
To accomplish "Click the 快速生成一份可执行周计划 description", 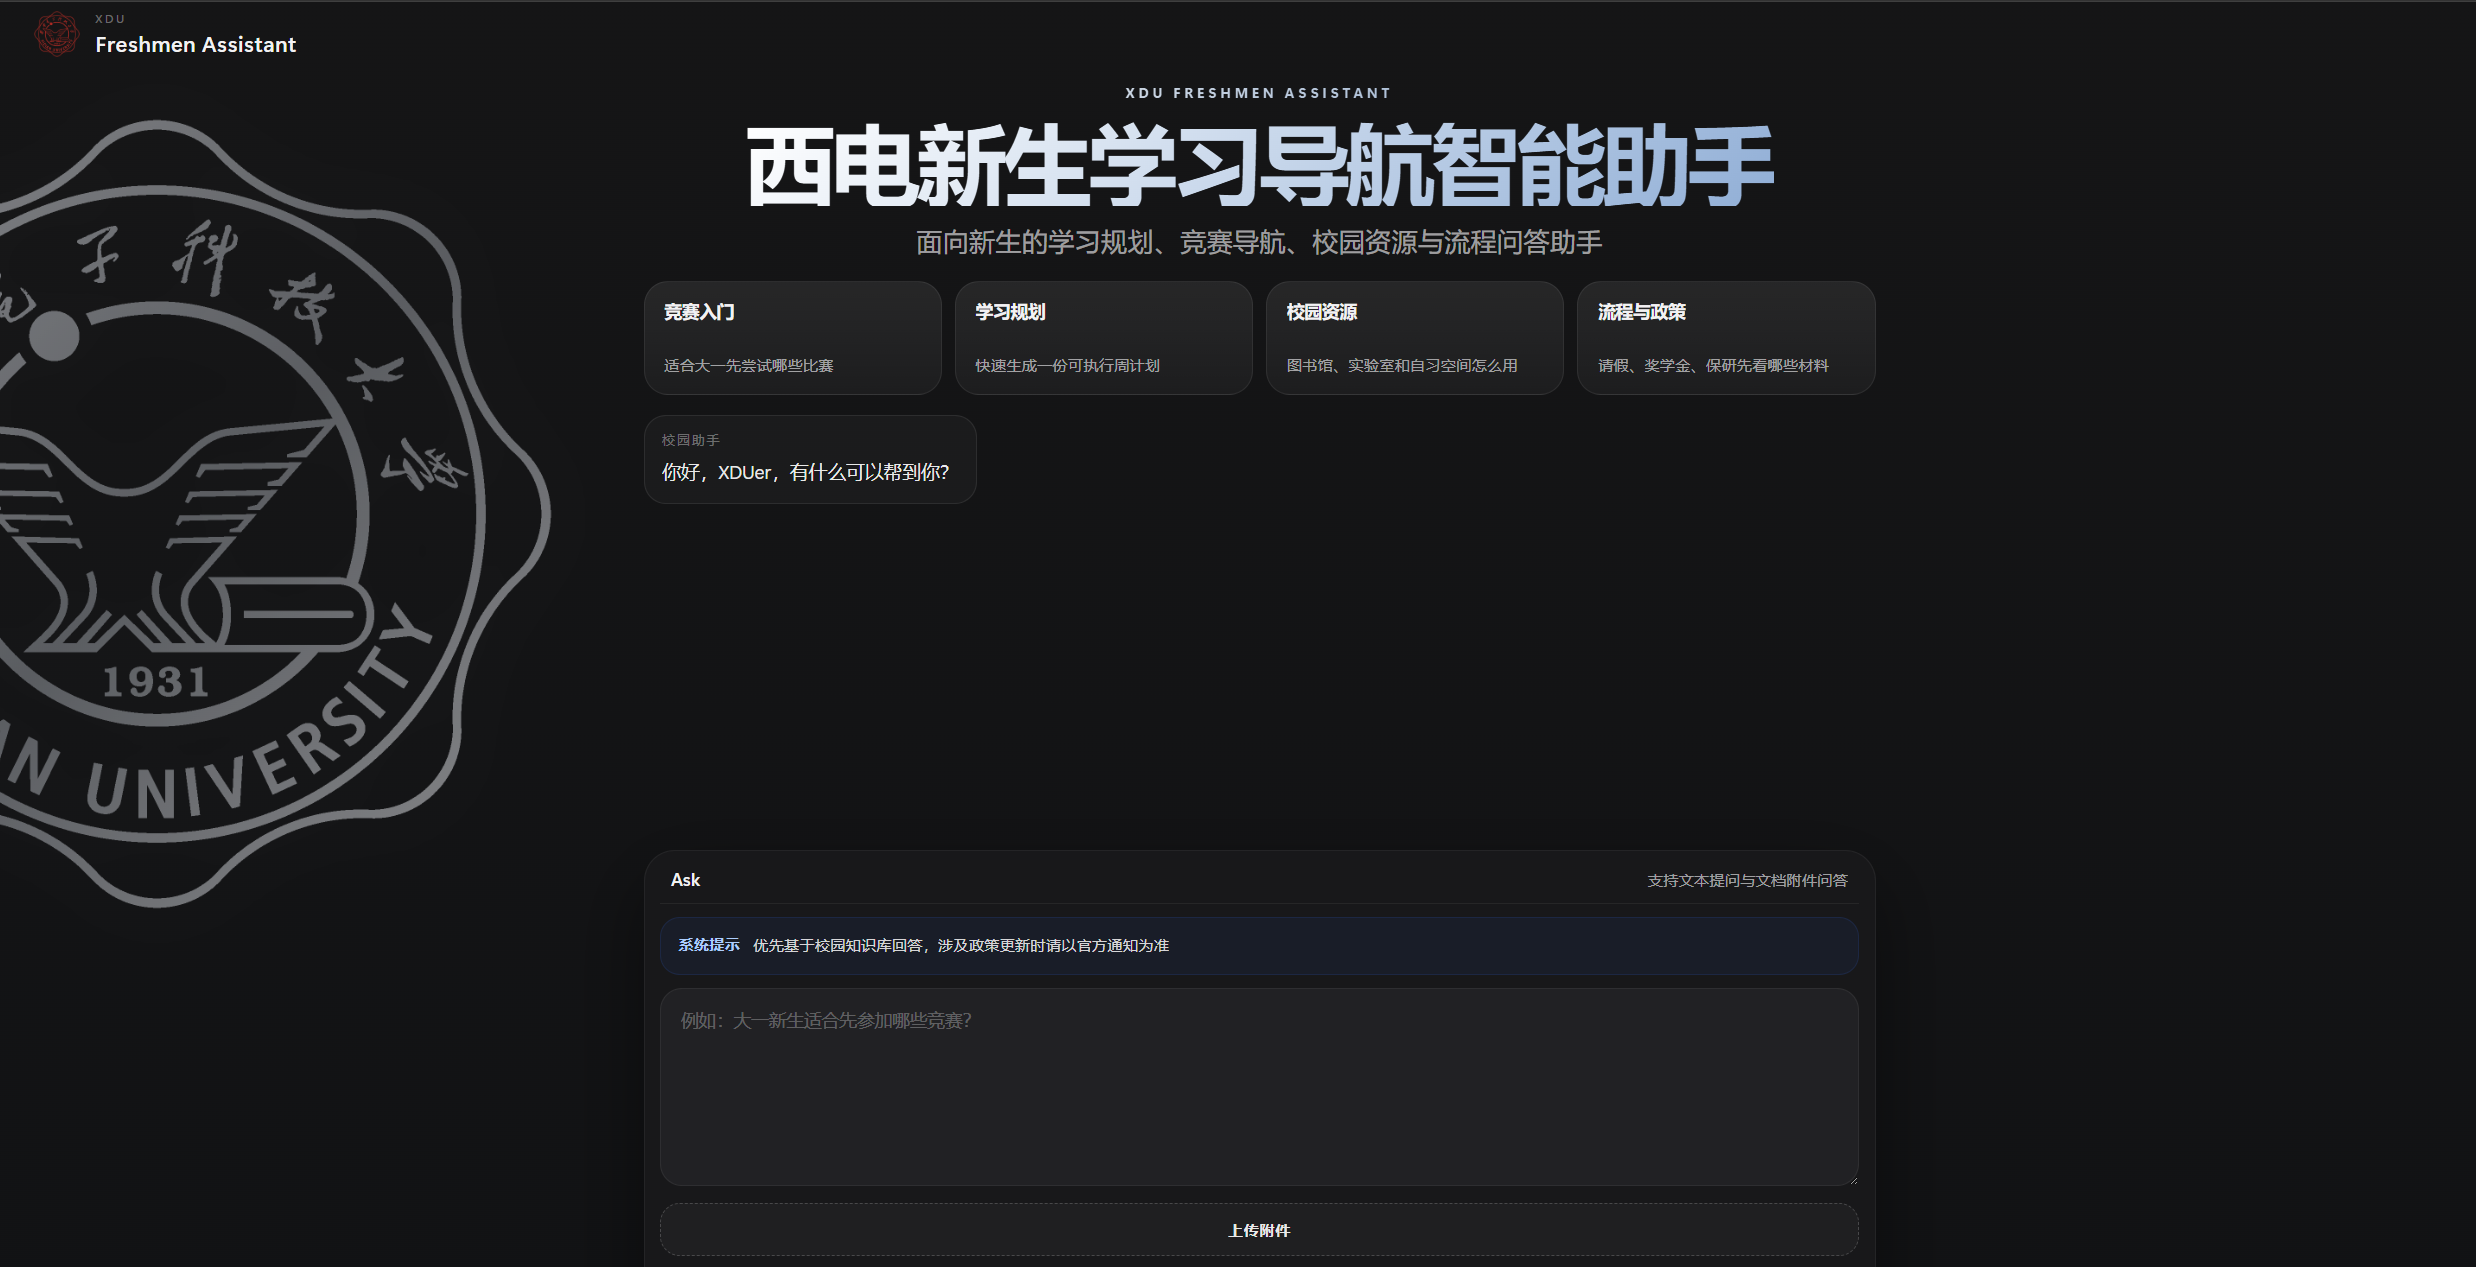I will point(1067,366).
